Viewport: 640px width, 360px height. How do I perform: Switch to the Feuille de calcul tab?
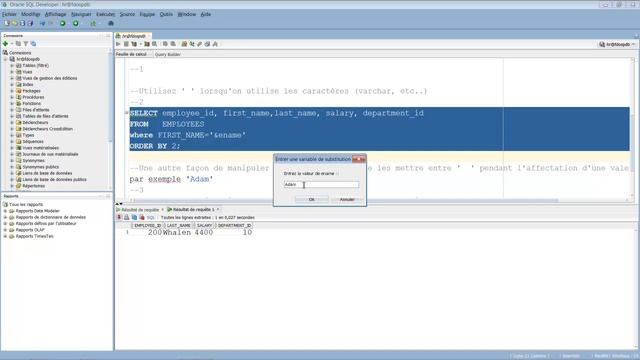(x=131, y=54)
